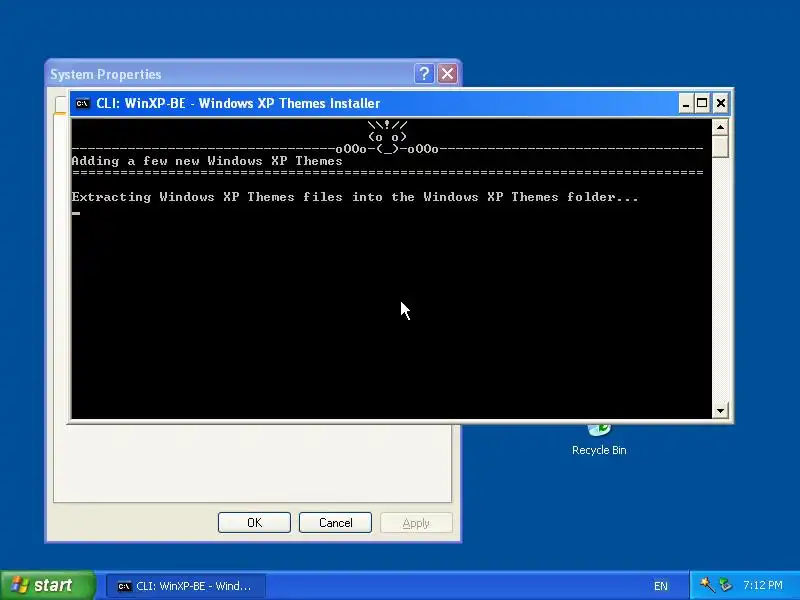The width and height of the screenshot is (800, 600).
Task: Minimize the Themes Installer console window
Action: tap(686, 104)
